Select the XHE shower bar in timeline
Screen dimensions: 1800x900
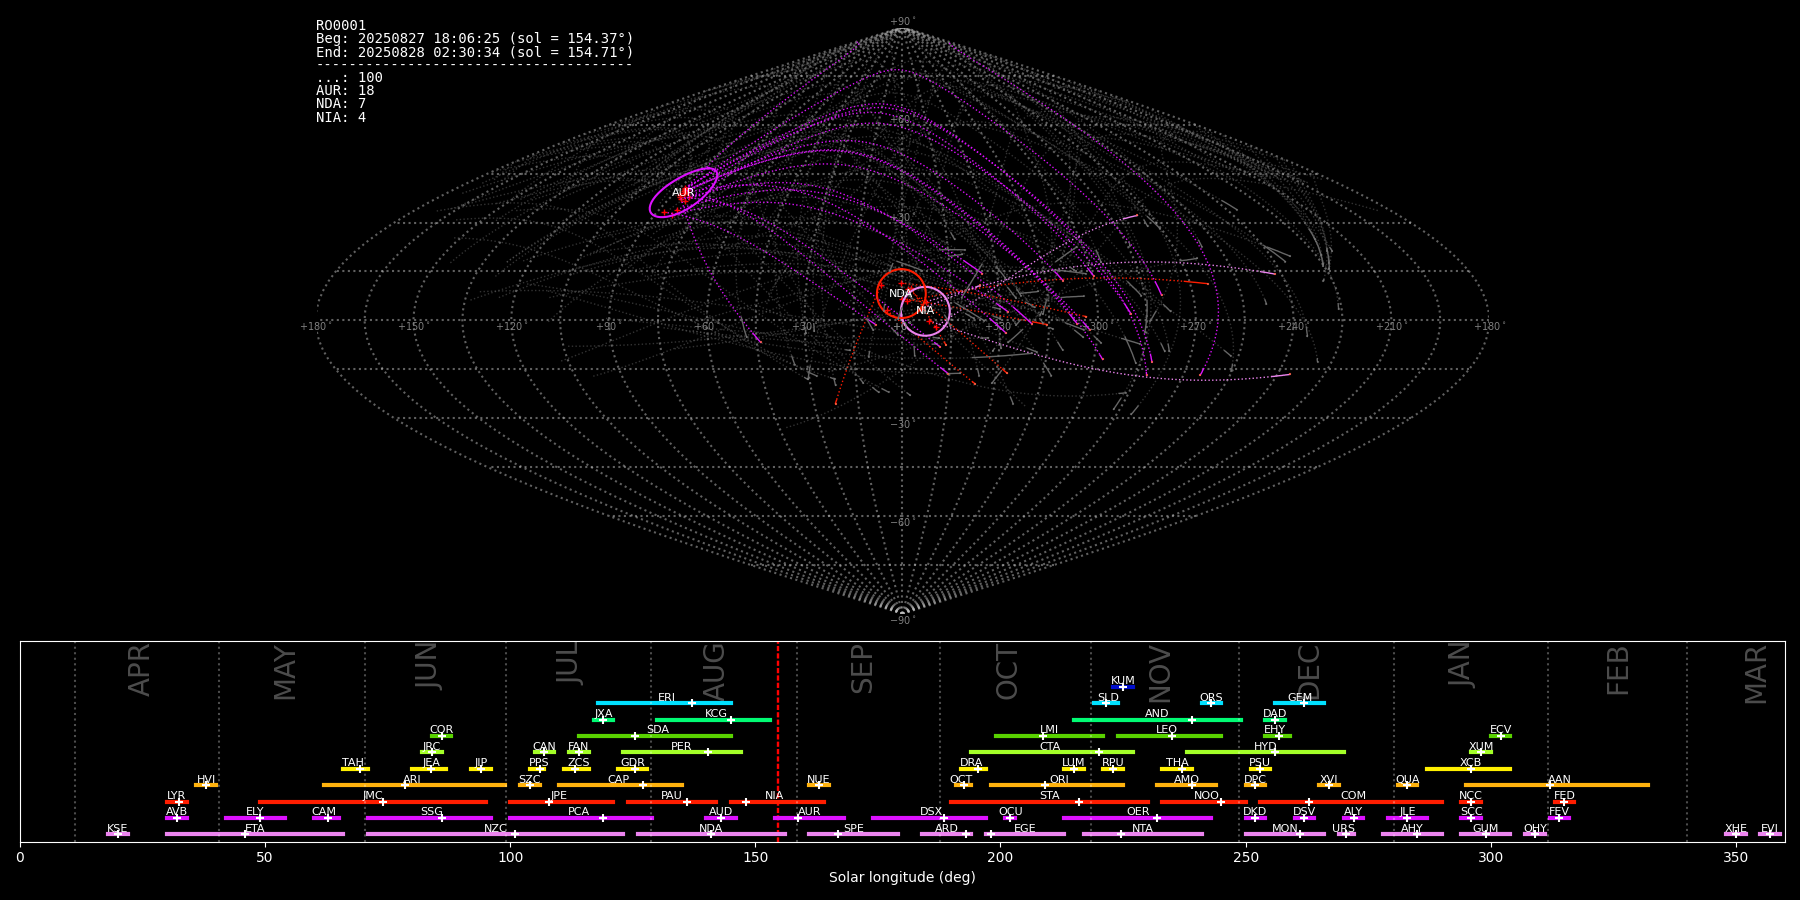1736,834
